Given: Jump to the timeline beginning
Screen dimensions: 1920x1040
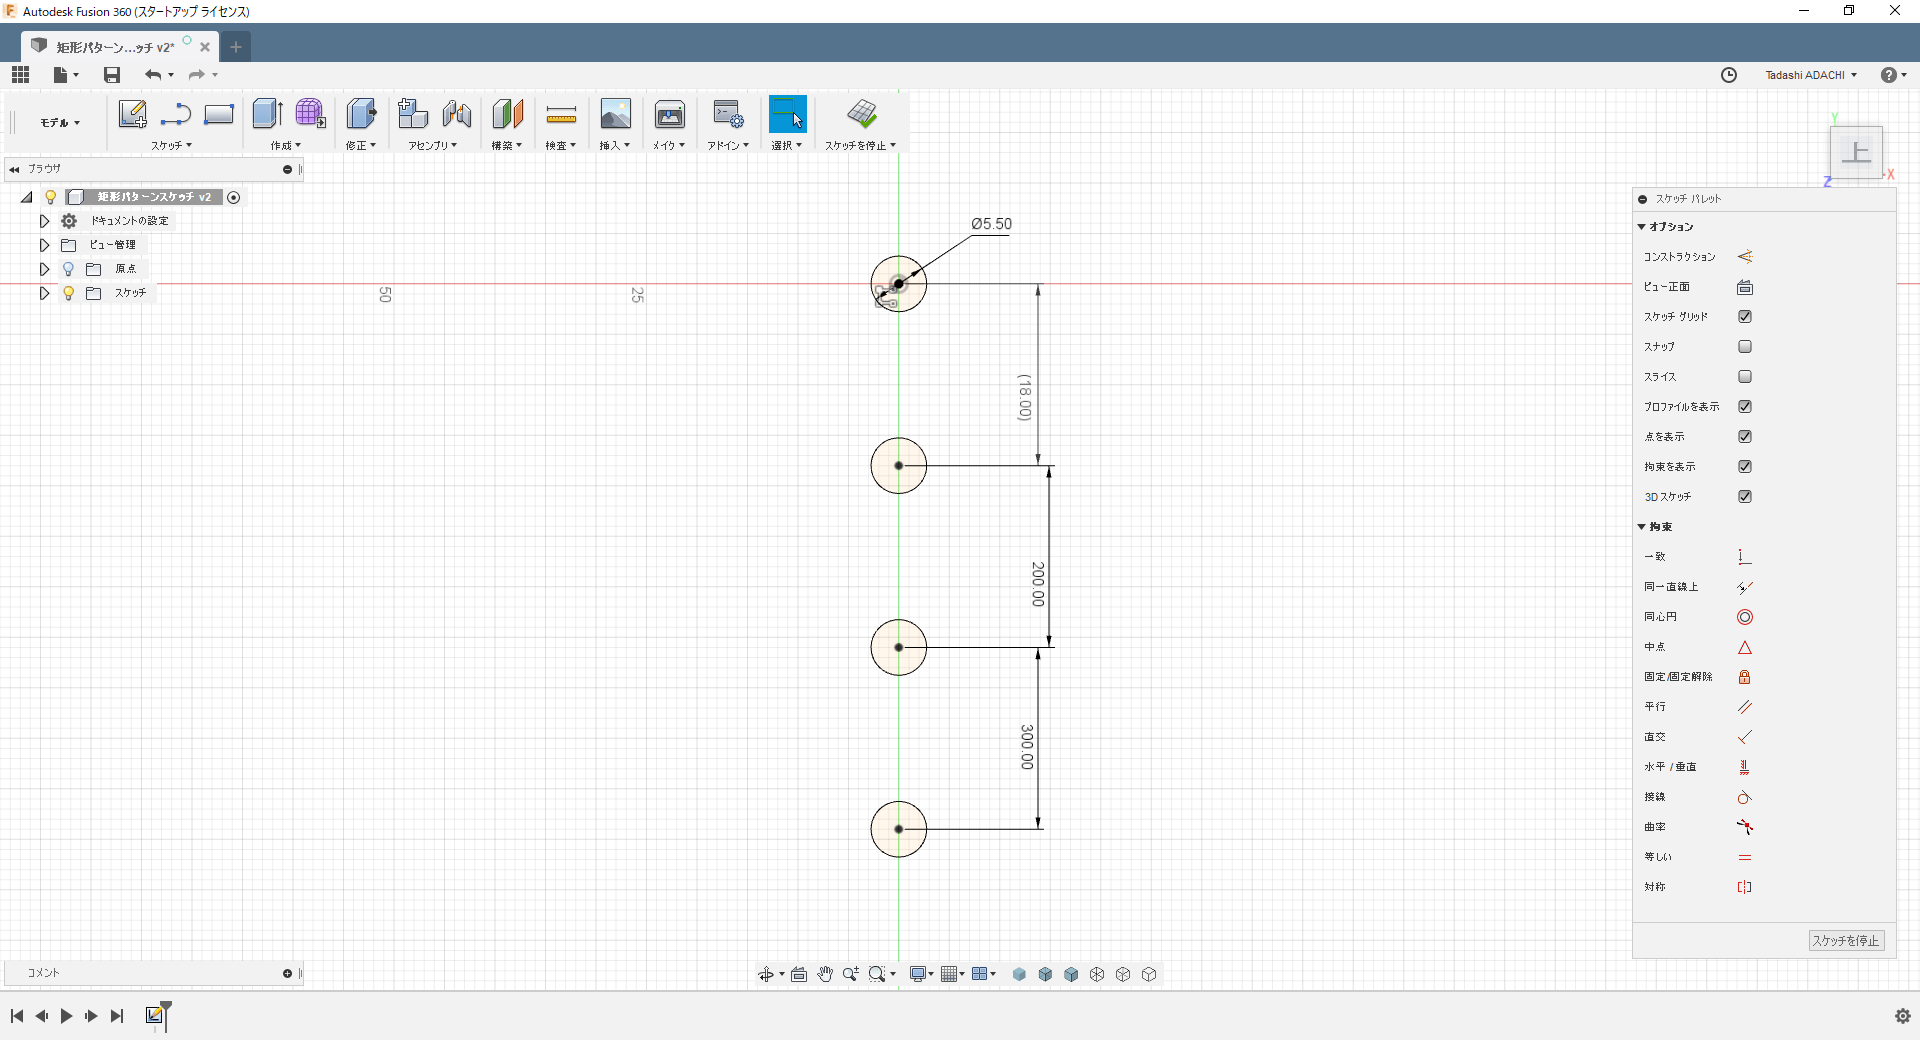Looking at the screenshot, I should click(17, 1016).
